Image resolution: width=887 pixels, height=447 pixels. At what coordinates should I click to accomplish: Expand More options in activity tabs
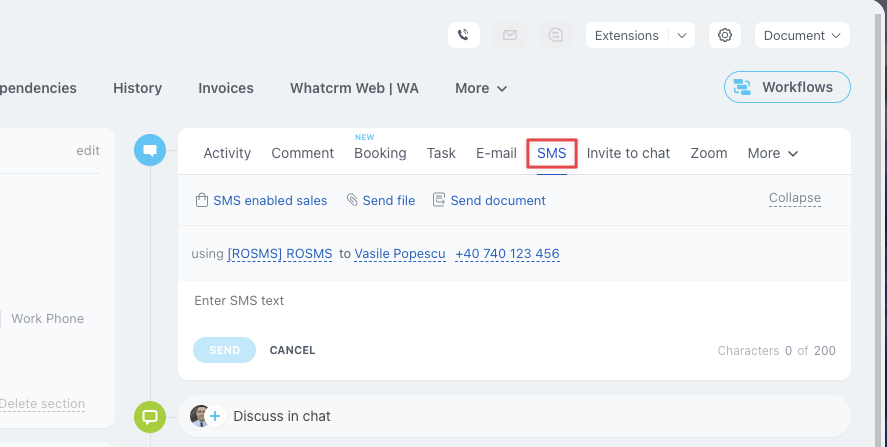pos(773,153)
